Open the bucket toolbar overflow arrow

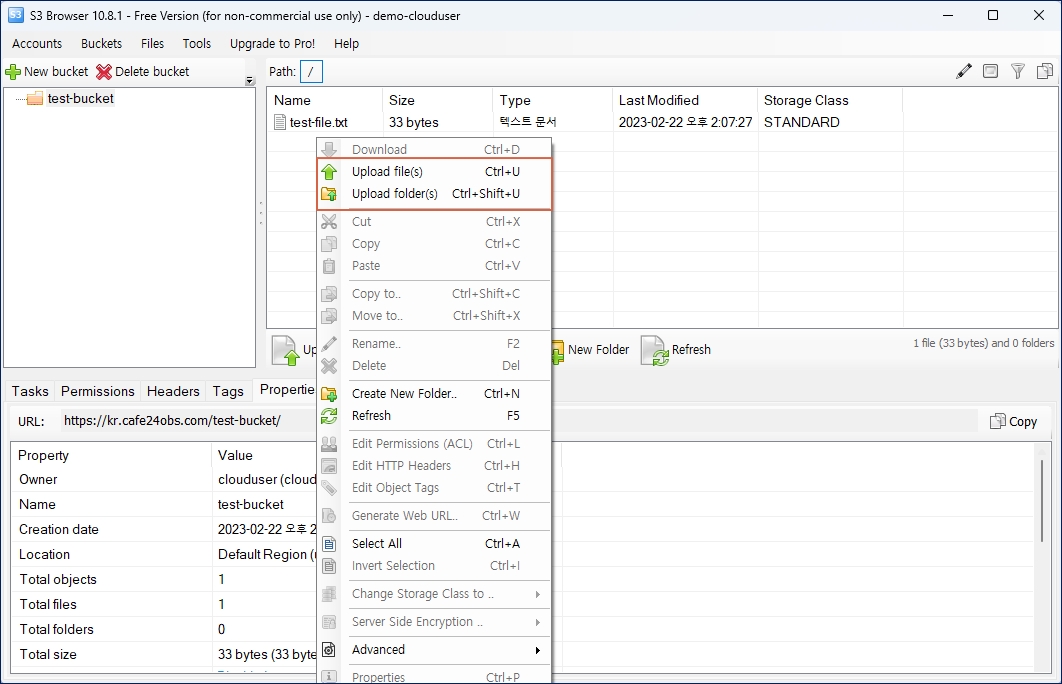click(250, 81)
